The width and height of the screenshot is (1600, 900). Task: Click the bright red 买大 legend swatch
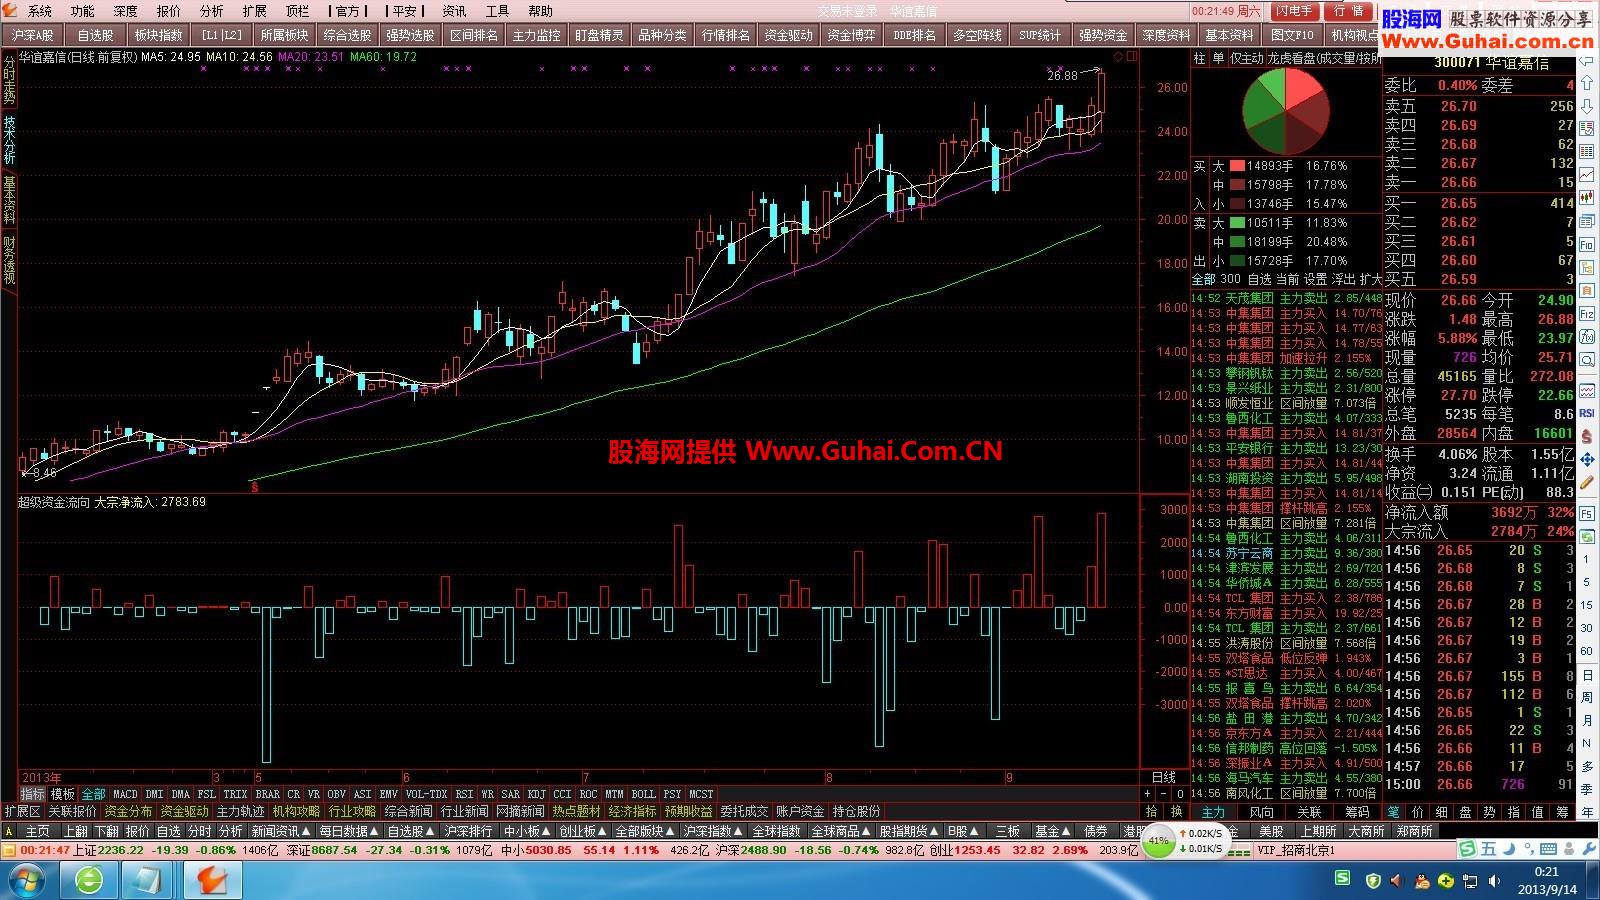(1237, 166)
